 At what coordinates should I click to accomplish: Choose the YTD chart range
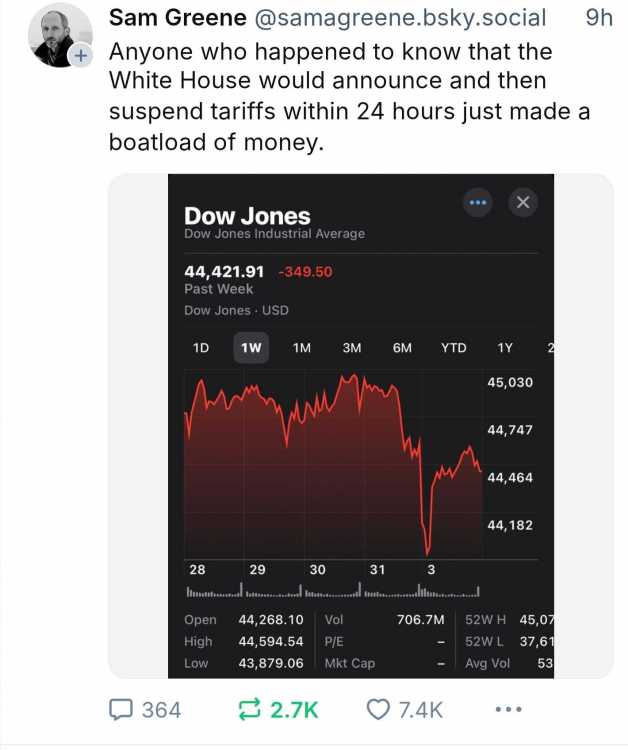tap(453, 348)
